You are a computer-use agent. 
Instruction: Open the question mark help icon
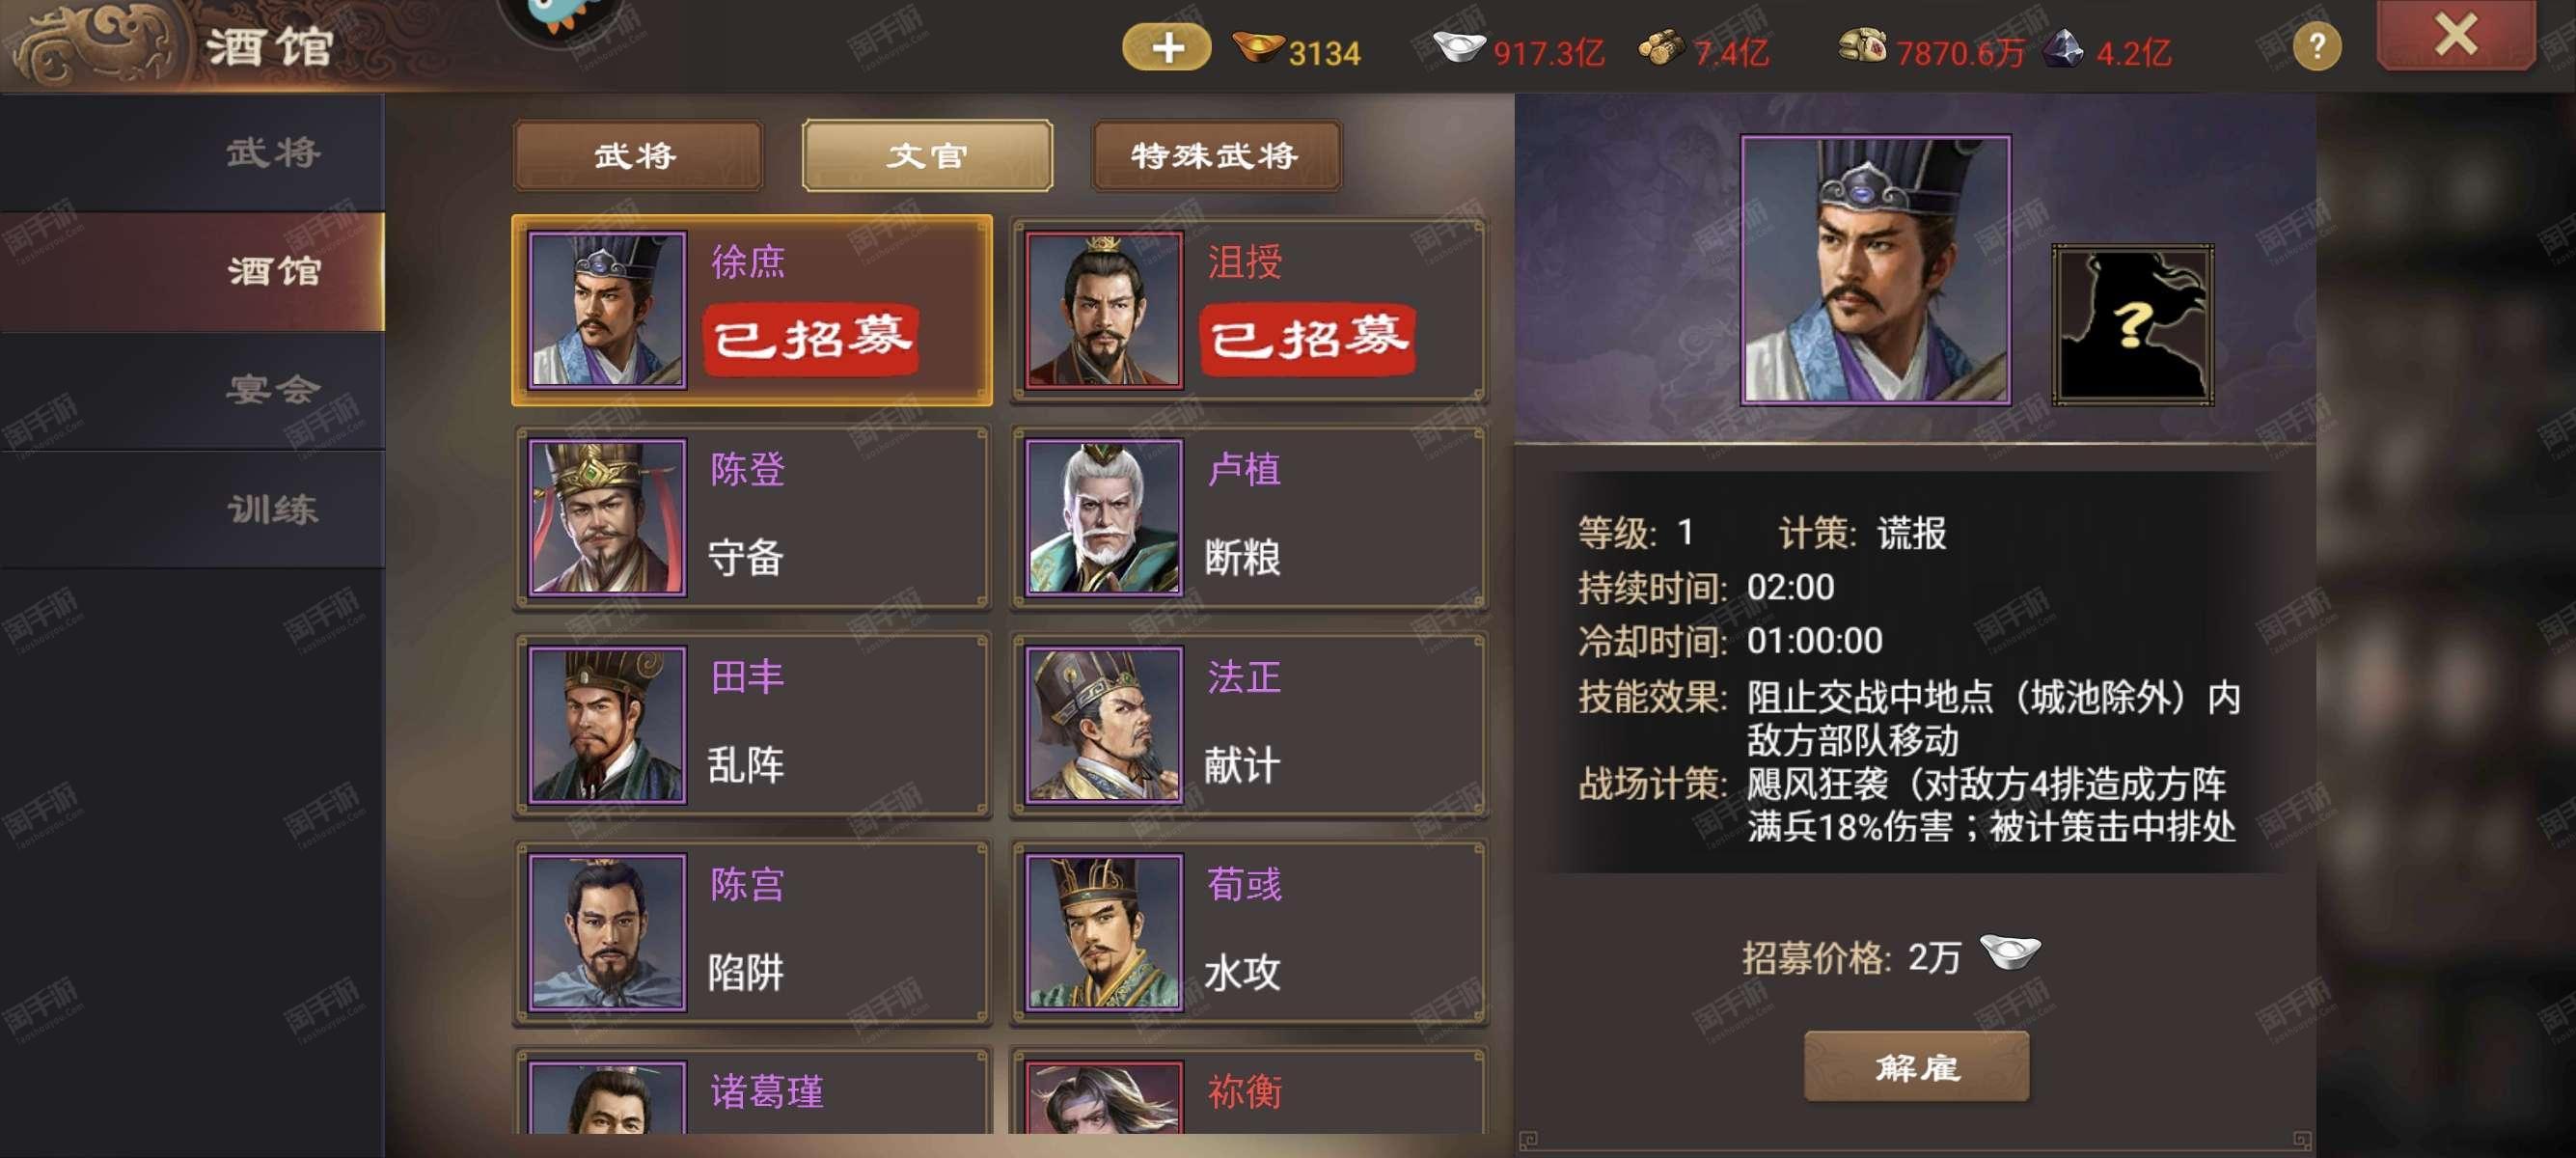tap(2316, 47)
